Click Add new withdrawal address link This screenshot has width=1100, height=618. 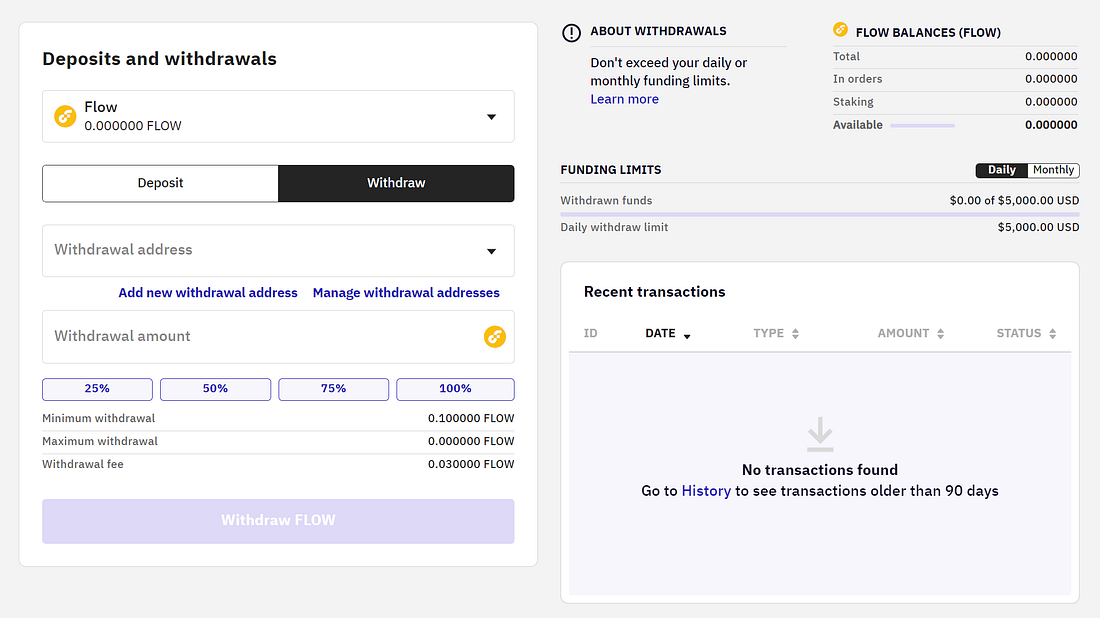(x=208, y=293)
